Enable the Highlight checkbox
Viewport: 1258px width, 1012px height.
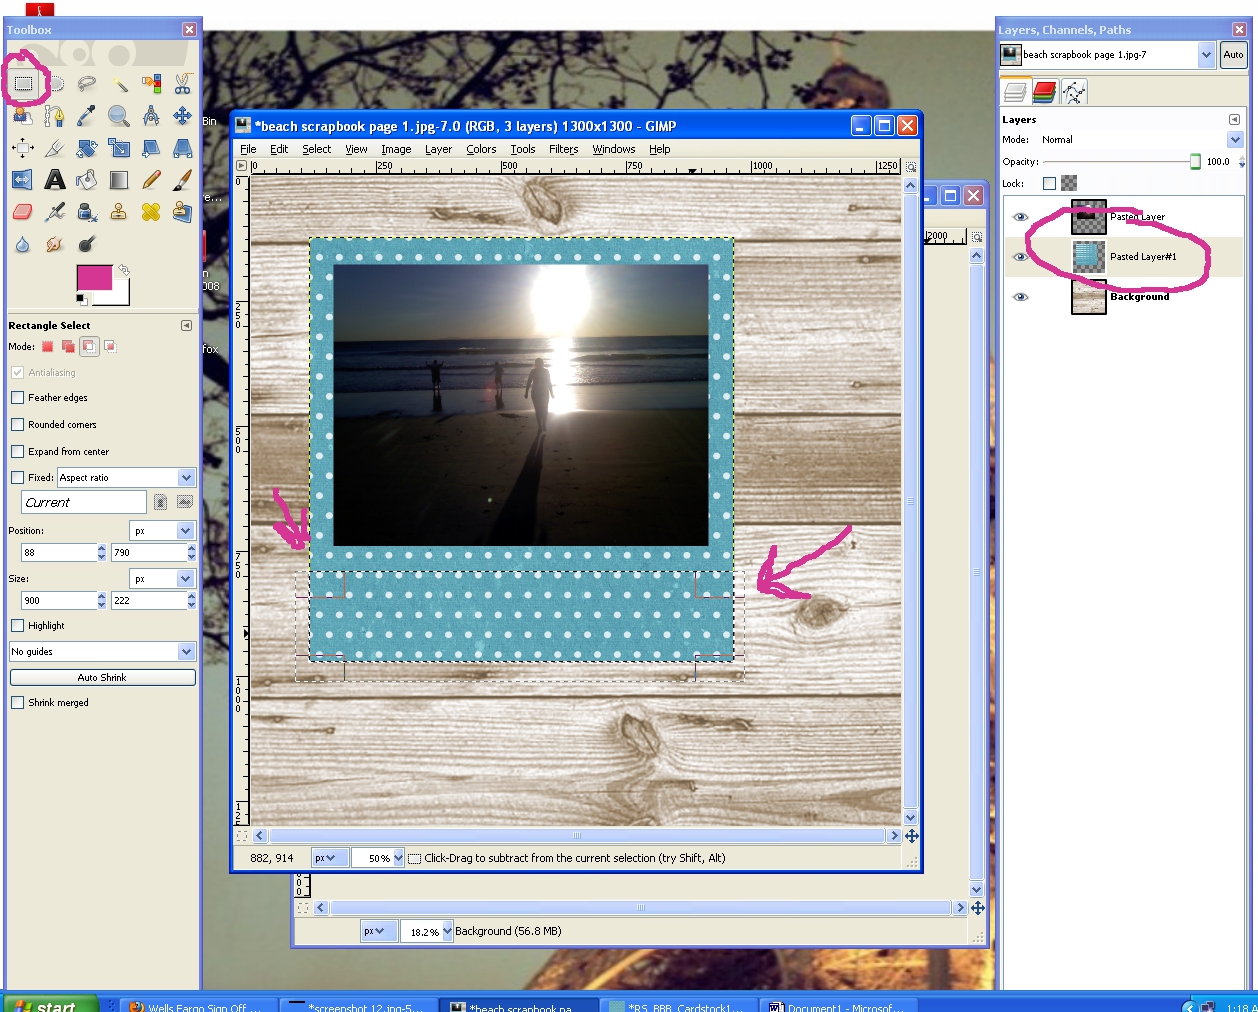click(17, 626)
